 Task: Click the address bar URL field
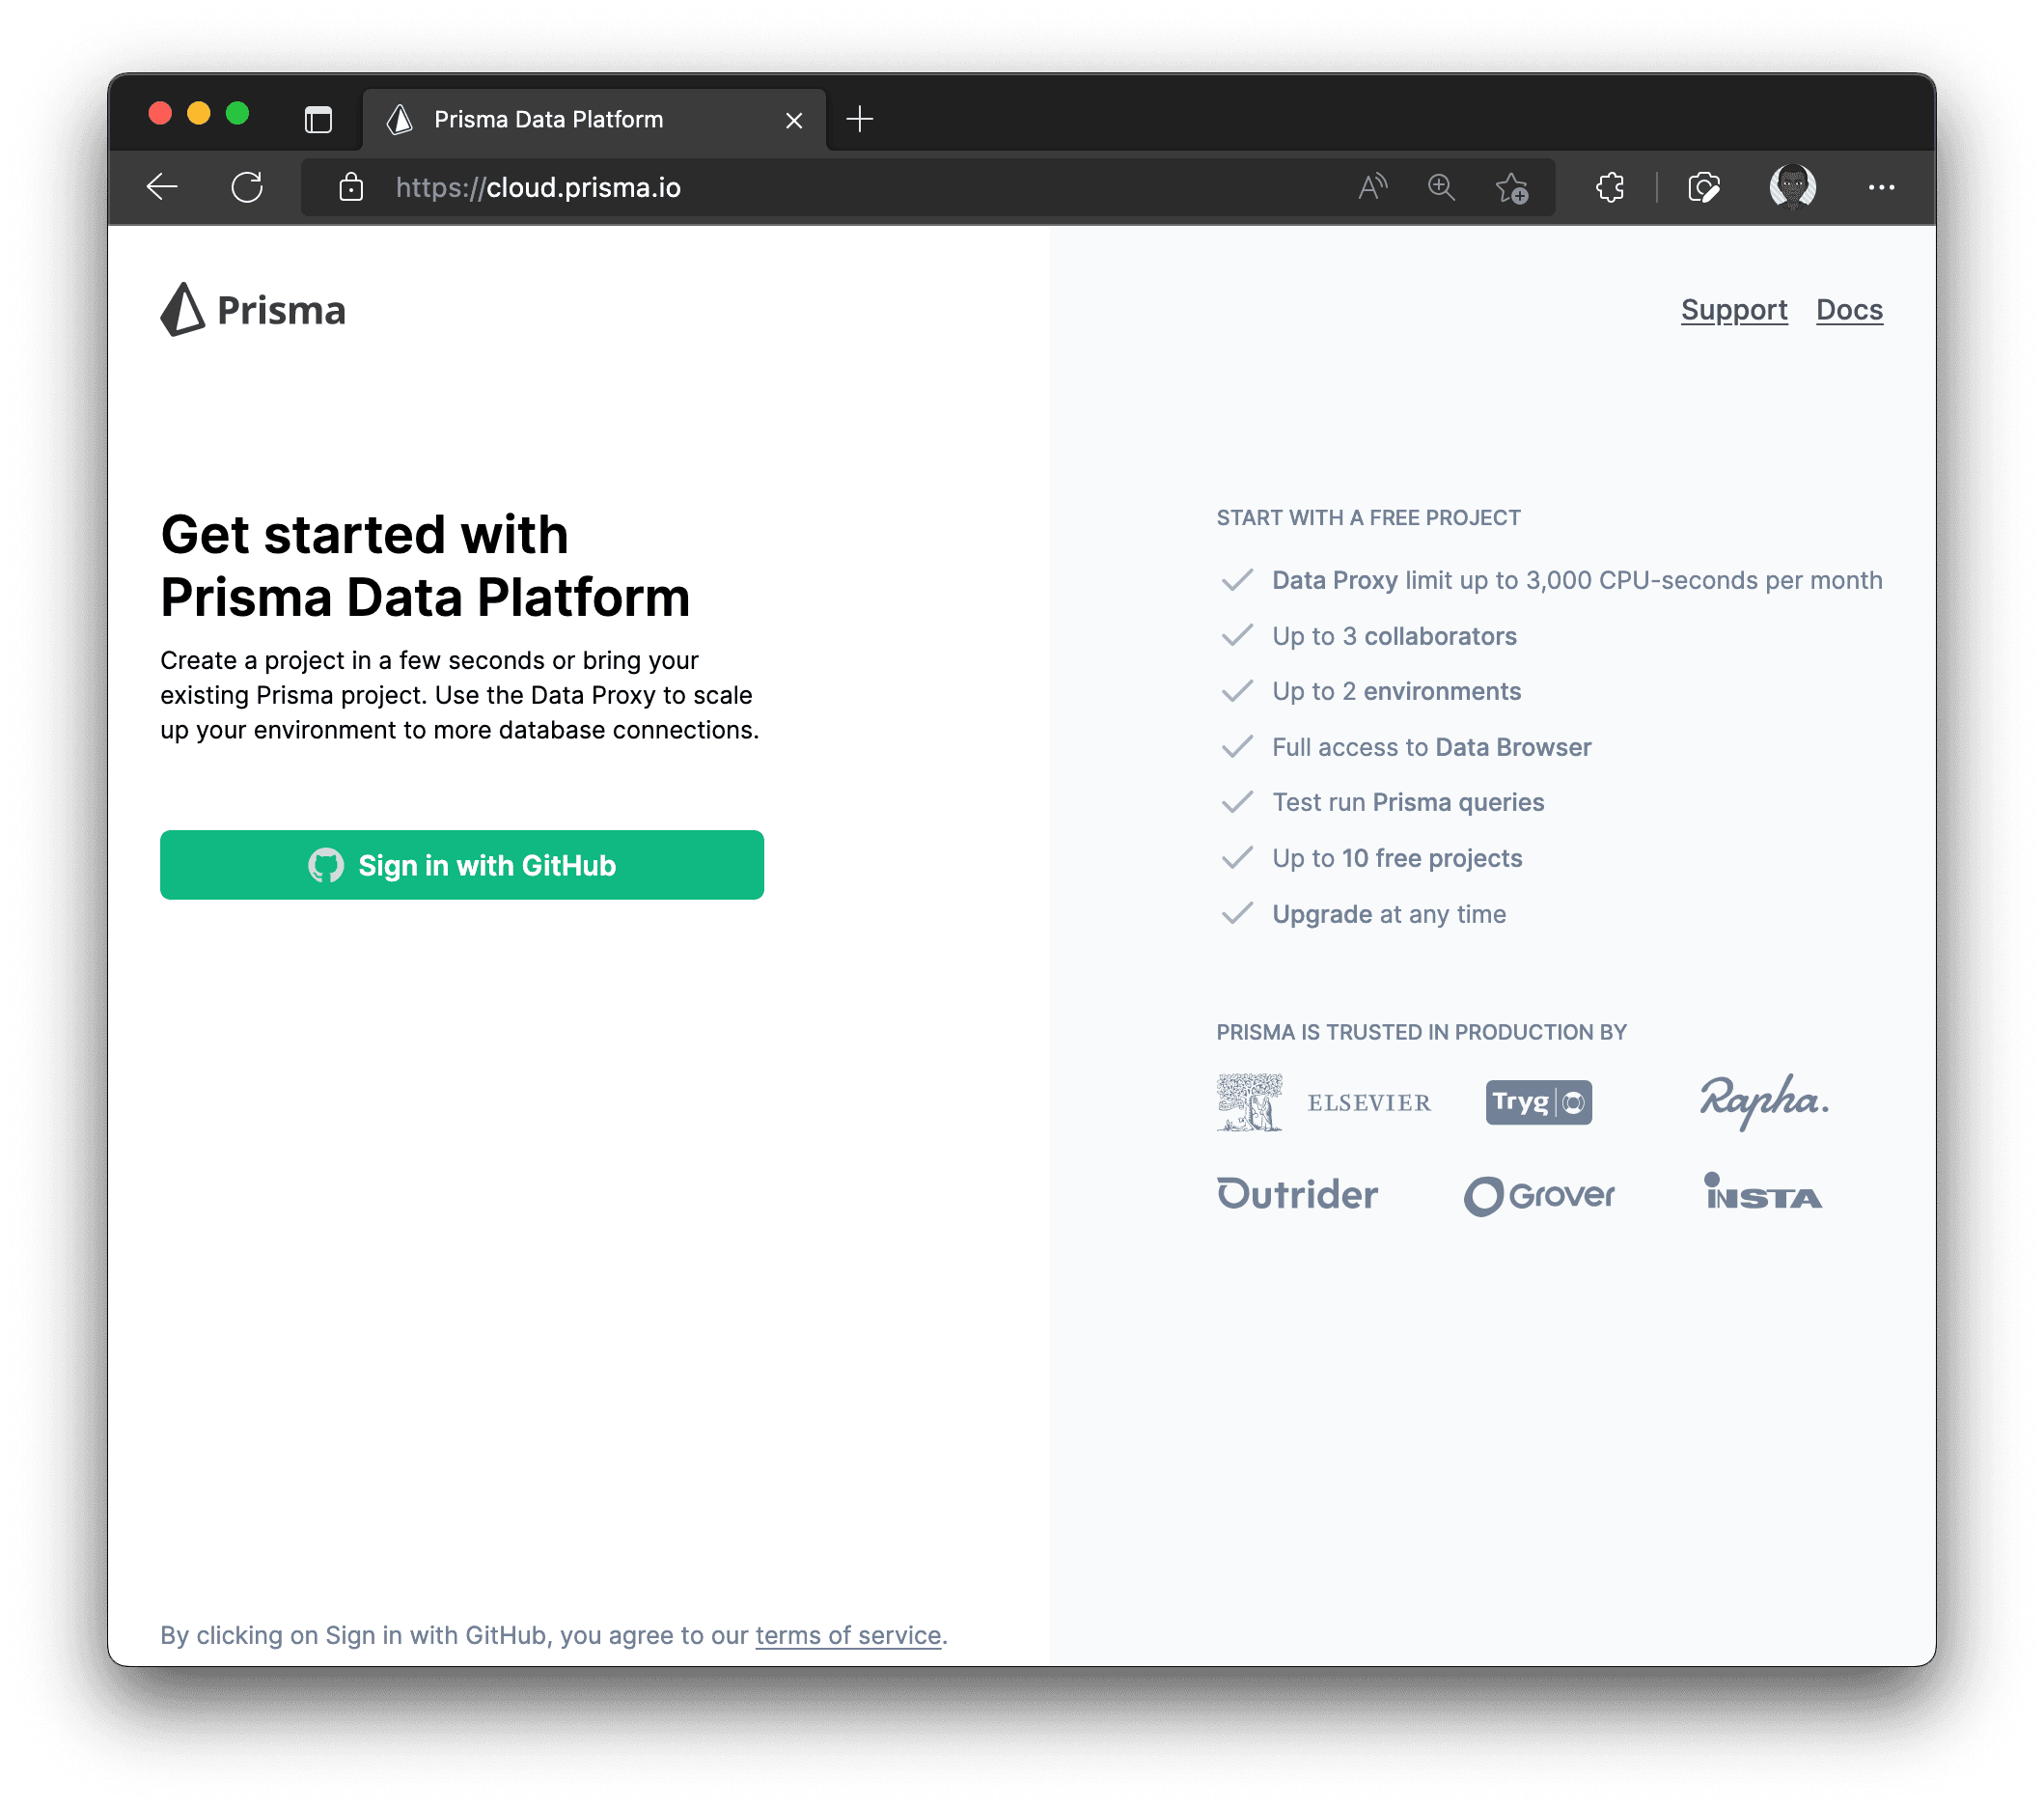click(800, 187)
